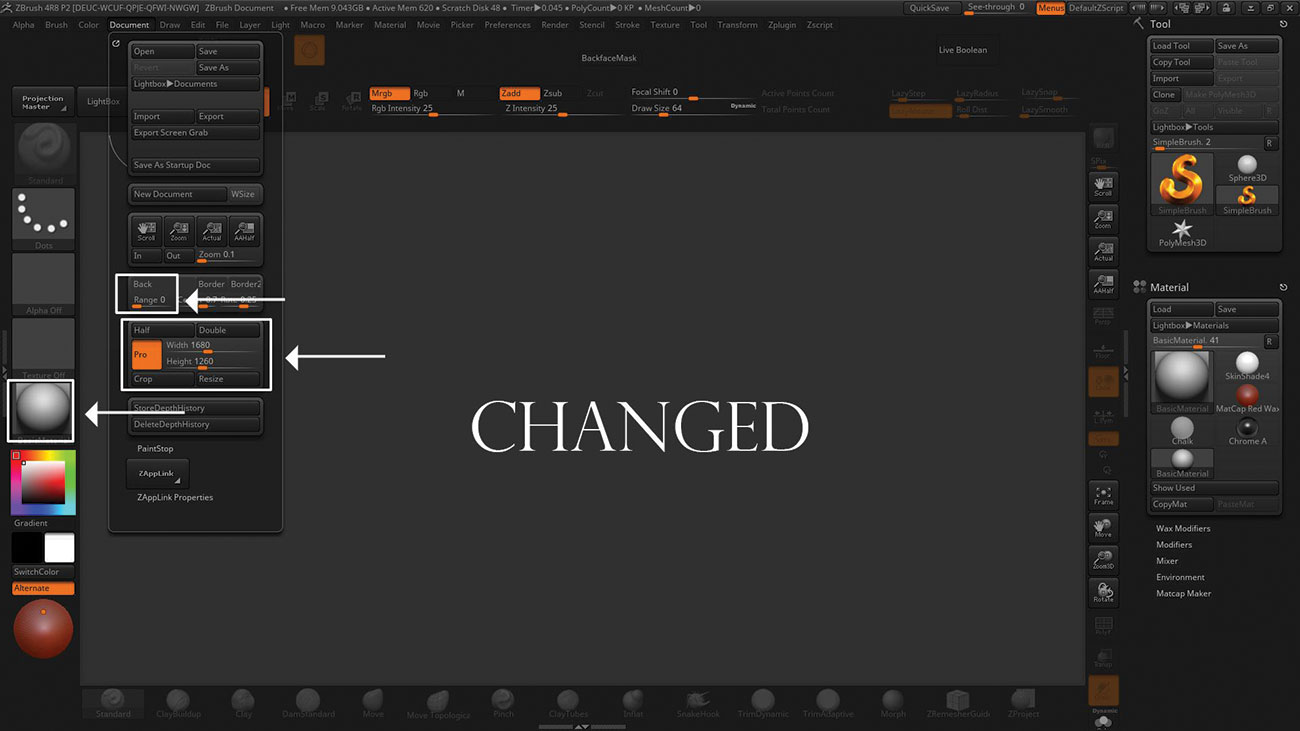Select the PolyMesh3D tool
Viewport: 1300px width, 731px height.
(1182, 232)
